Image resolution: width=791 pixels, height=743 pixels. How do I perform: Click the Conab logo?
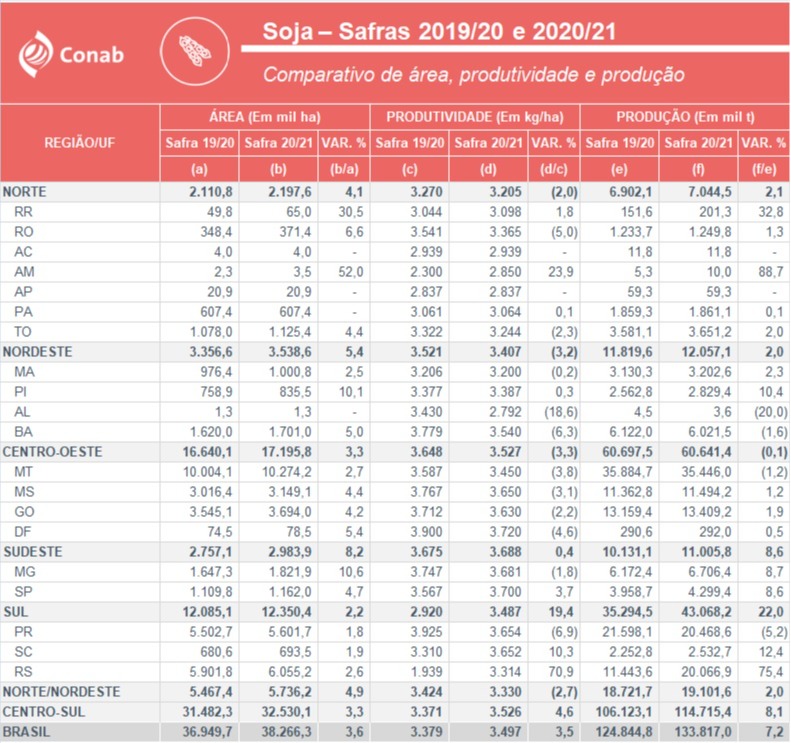[x=72, y=52]
